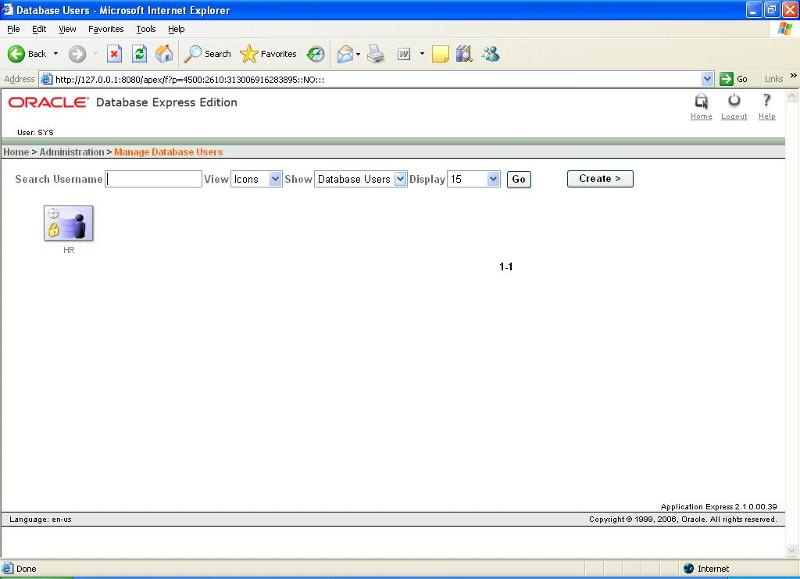This screenshot has height=579, width=800.
Task: Click the browser Home house icon
Action: click(x=164, y=54)
